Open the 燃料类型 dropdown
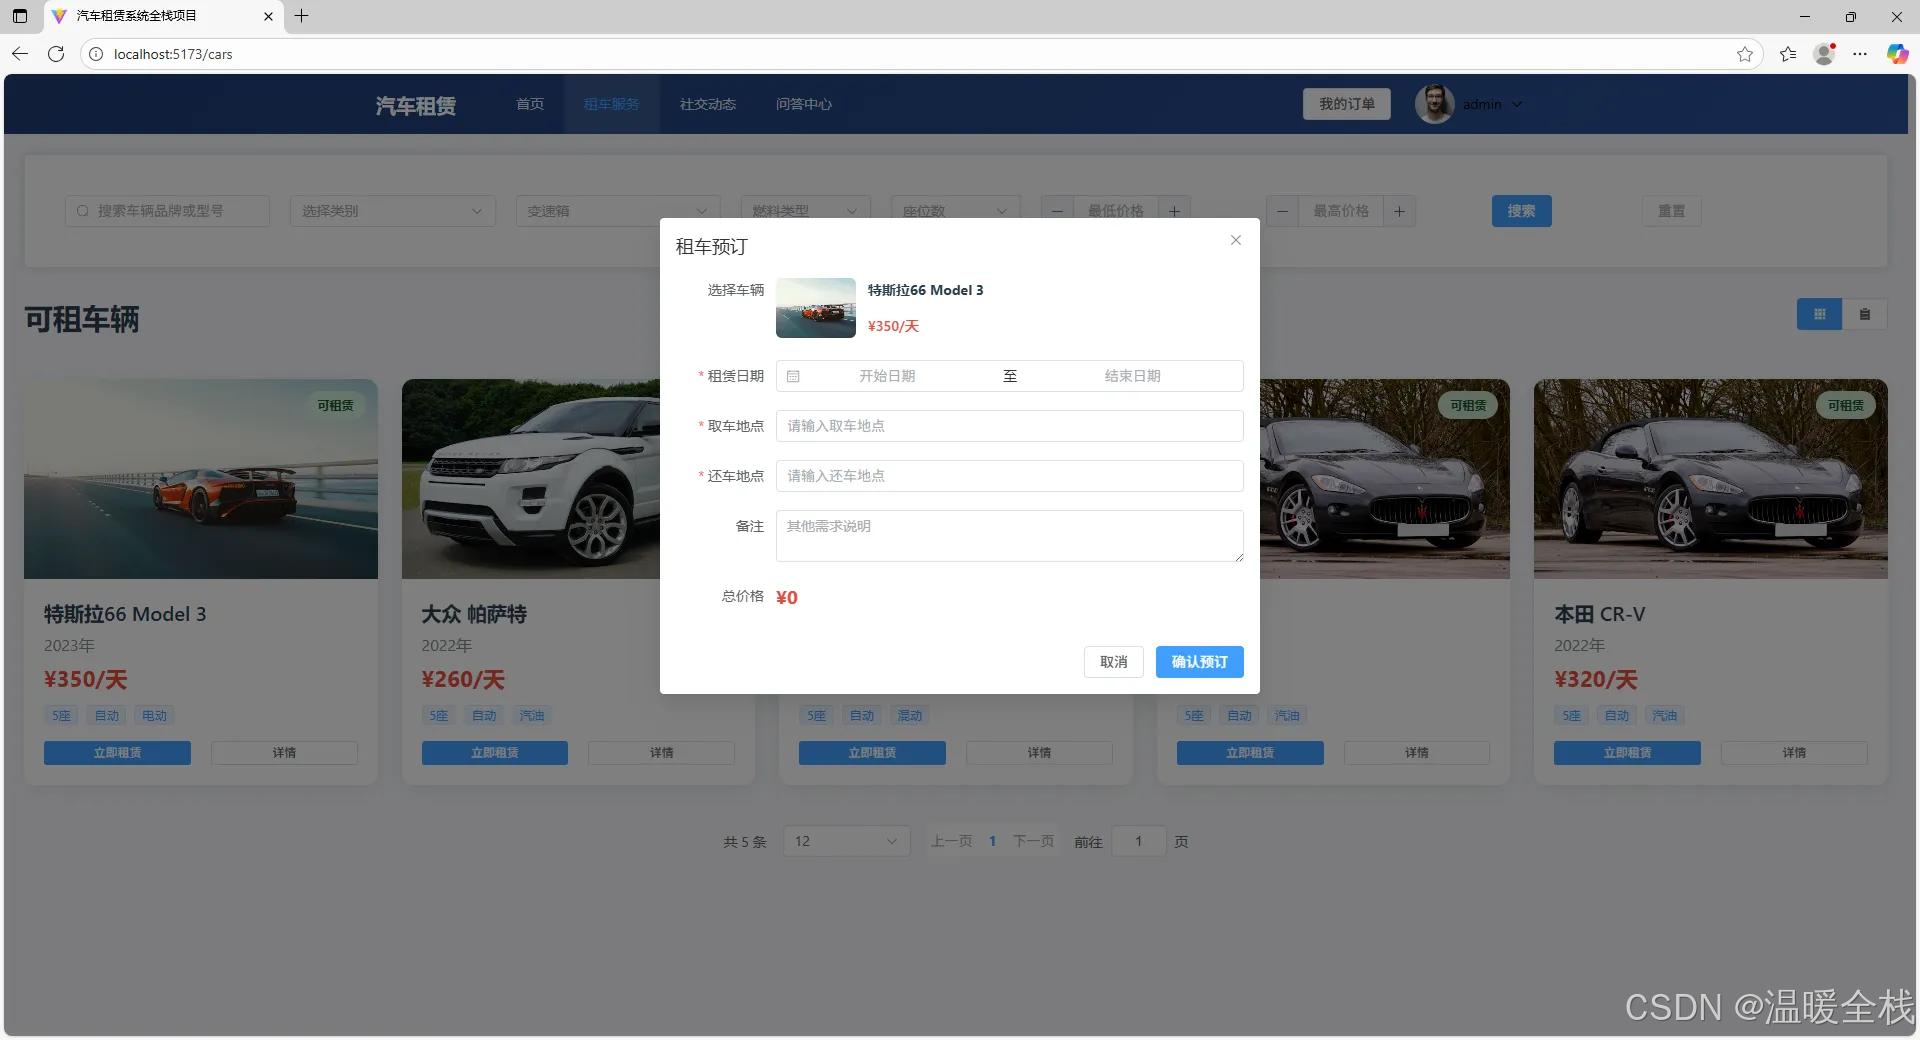 (x=805, y=211)
